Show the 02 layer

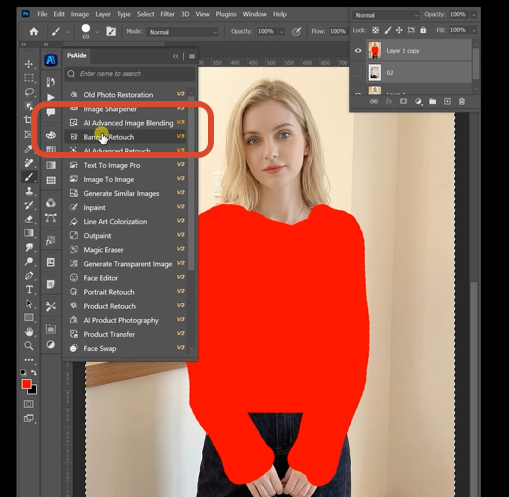point(358,73)
